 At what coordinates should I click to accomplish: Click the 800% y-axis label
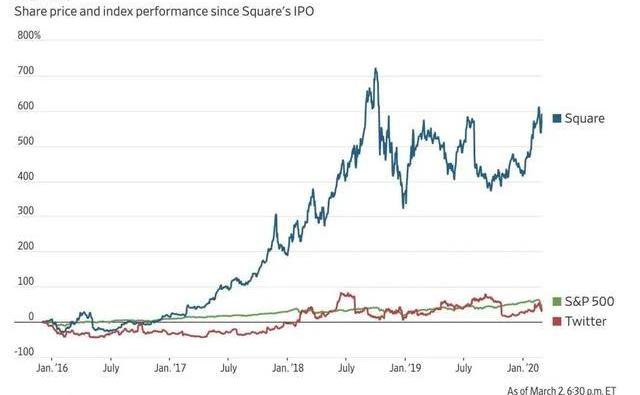coord(29,36)
